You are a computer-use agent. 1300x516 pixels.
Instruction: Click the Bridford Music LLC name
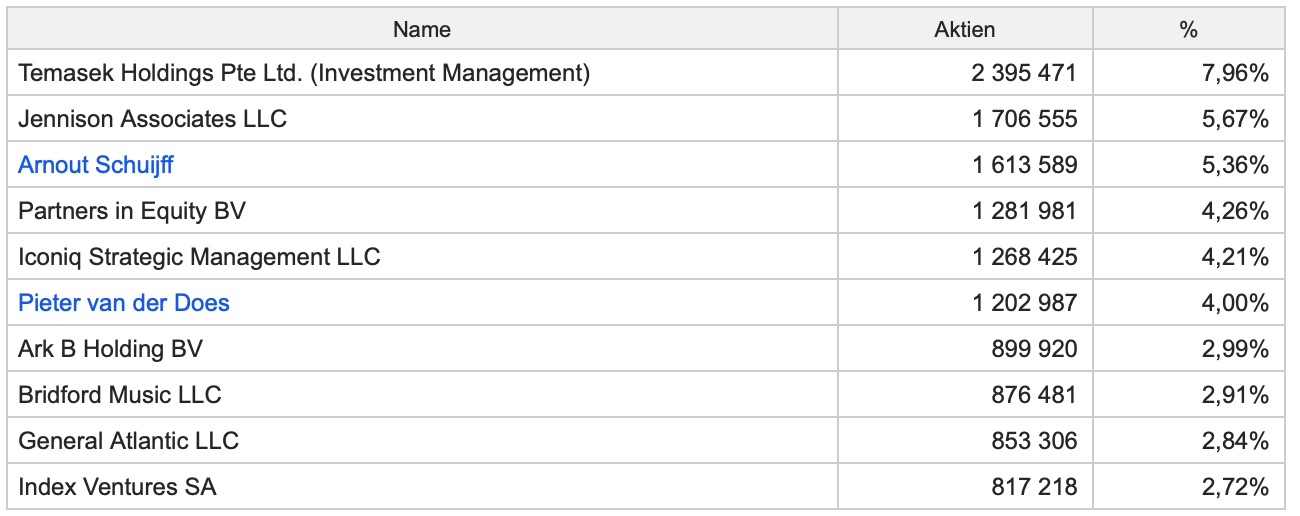point(120,395)
